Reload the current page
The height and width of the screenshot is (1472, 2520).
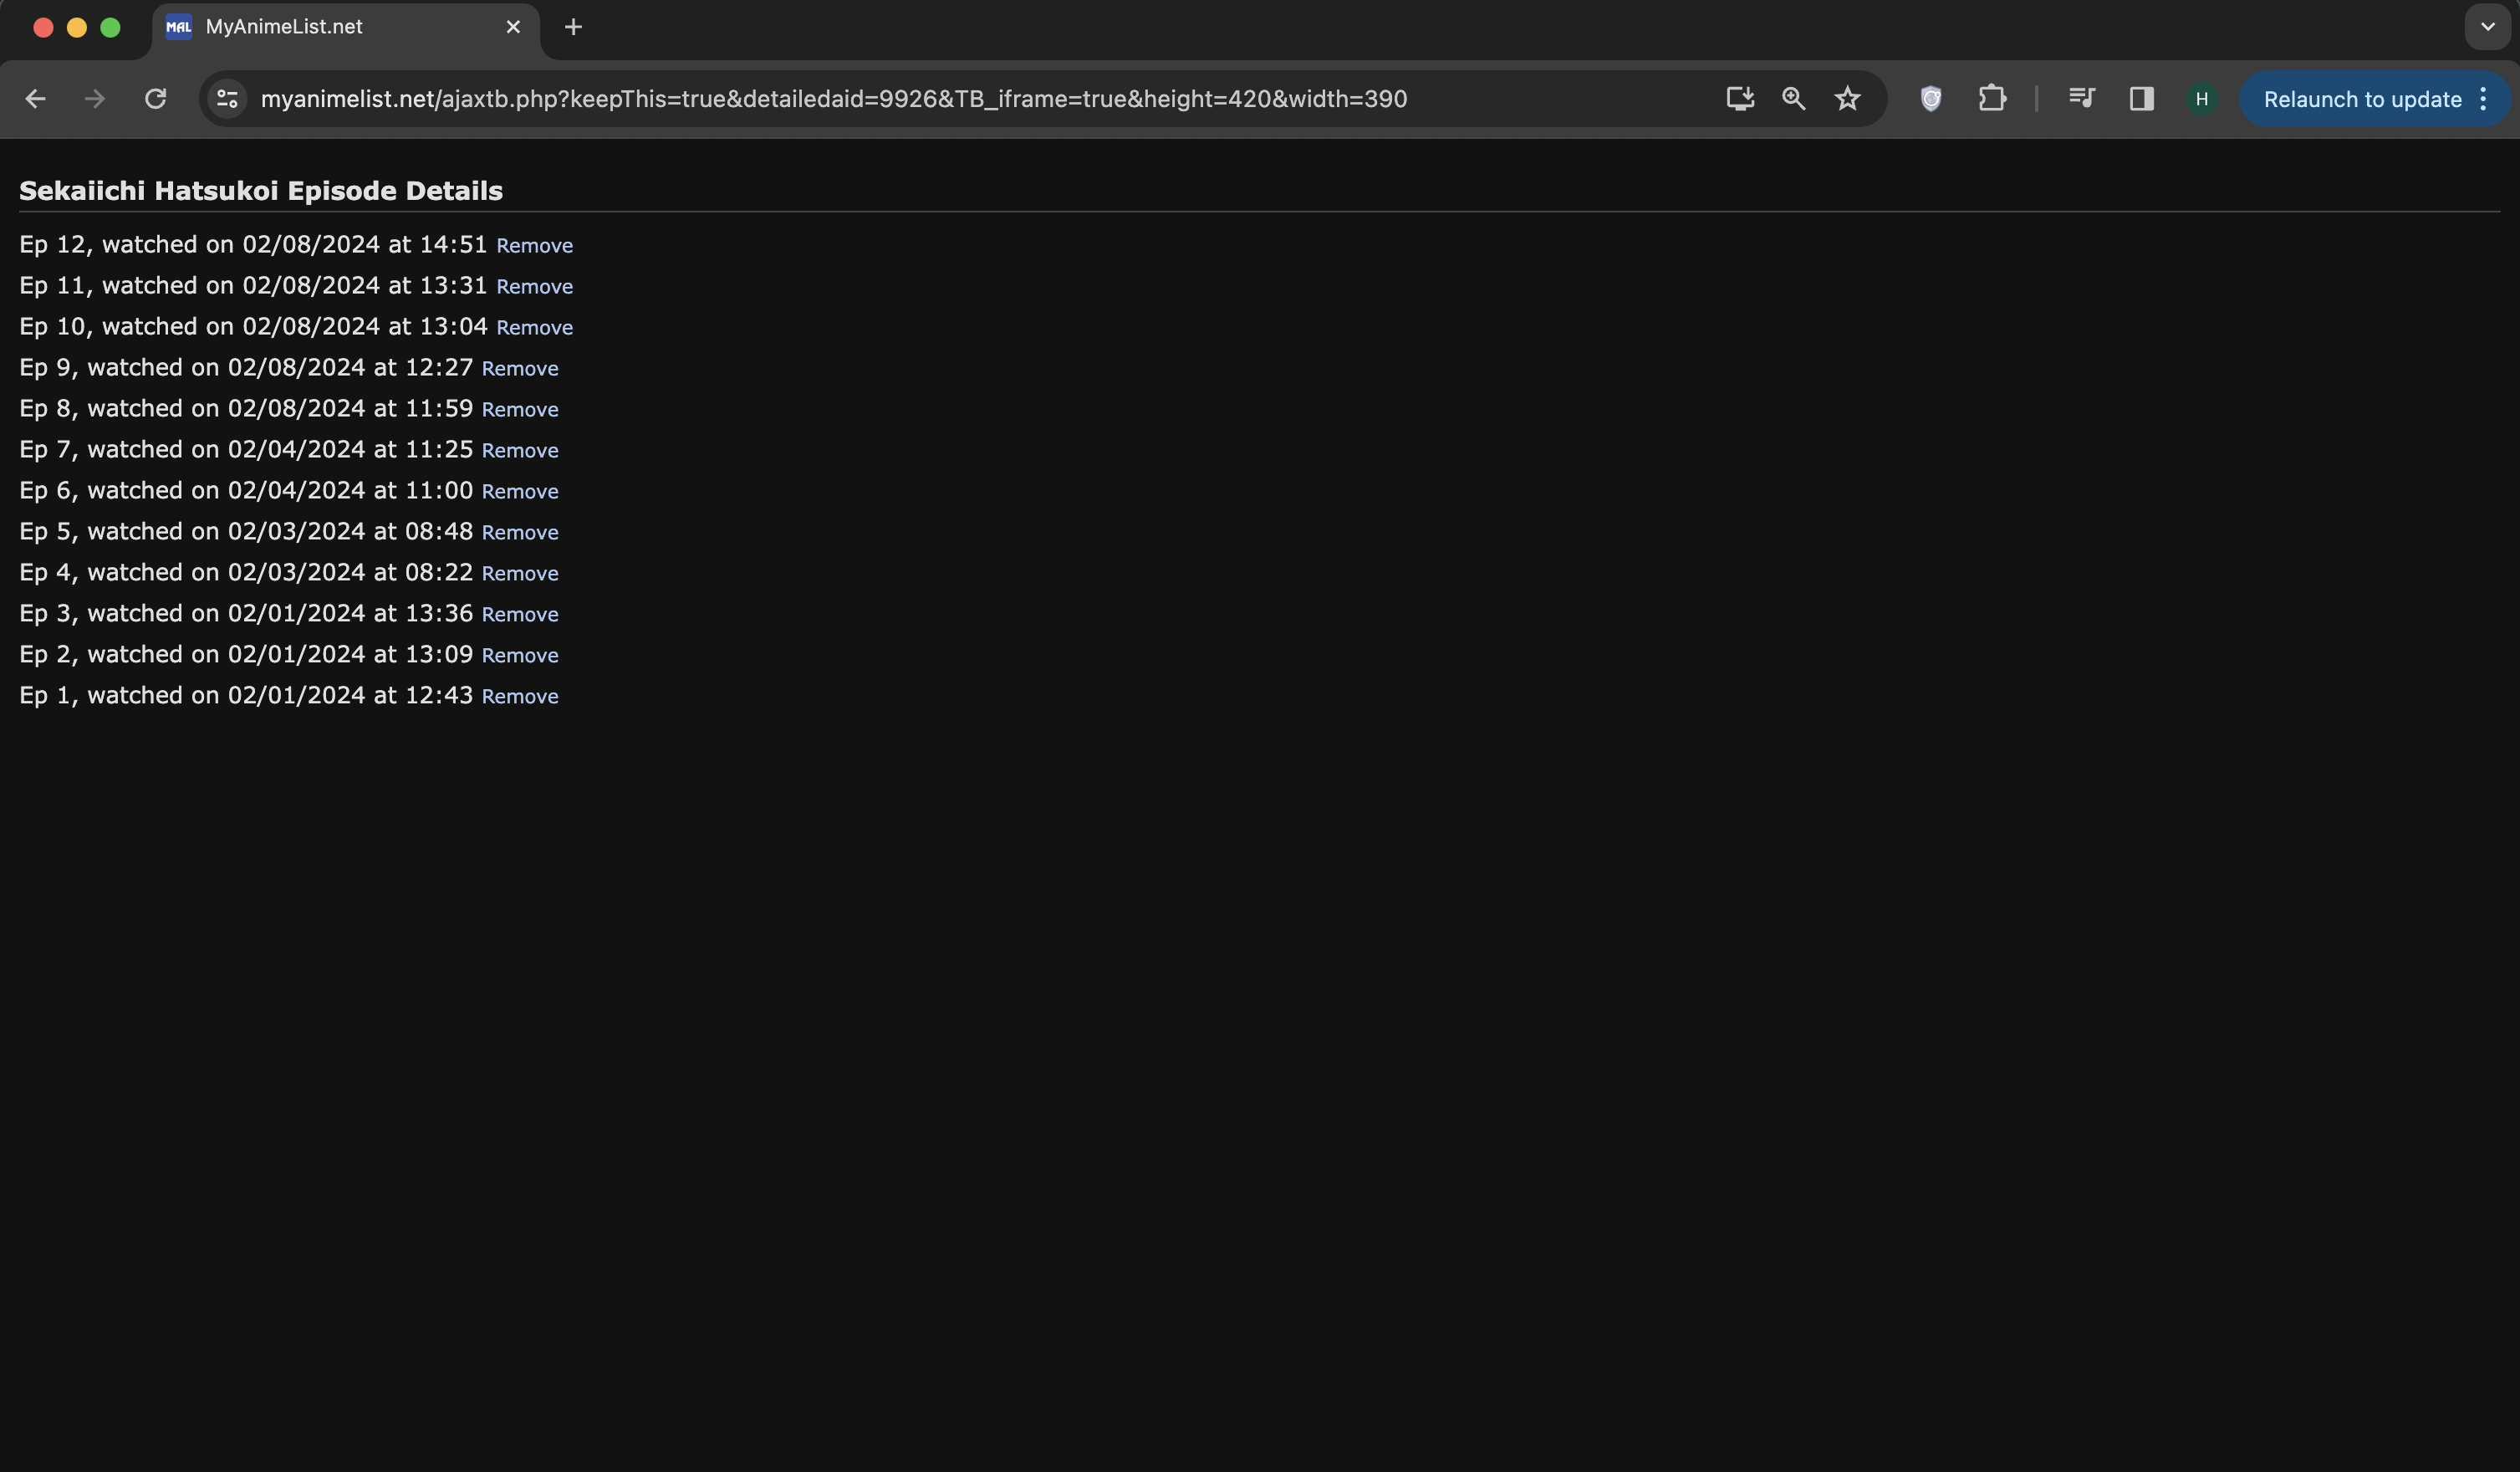(155, 99)
